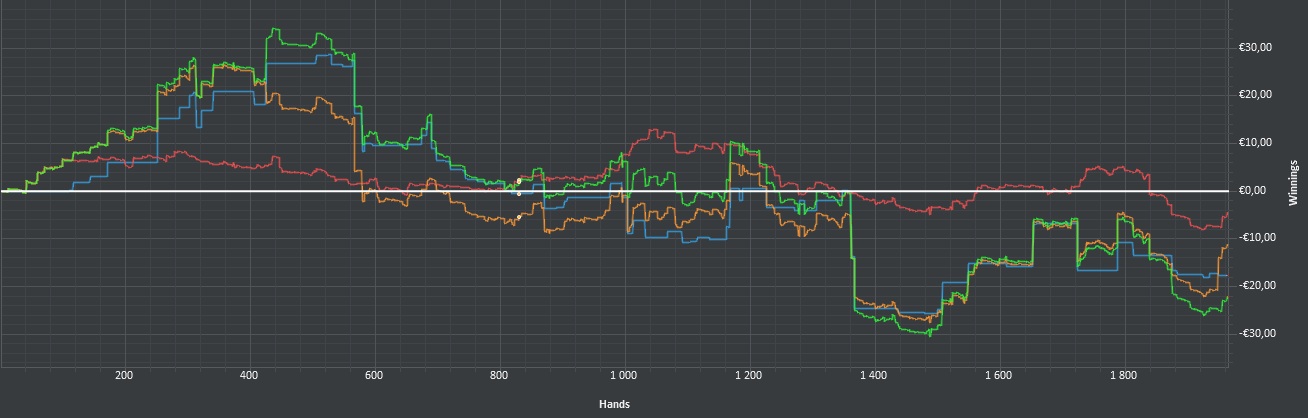The width and height of the screenshot is (1308, 418).
Task: Click the 1 400 hands tick label
Action: [873, 377]
